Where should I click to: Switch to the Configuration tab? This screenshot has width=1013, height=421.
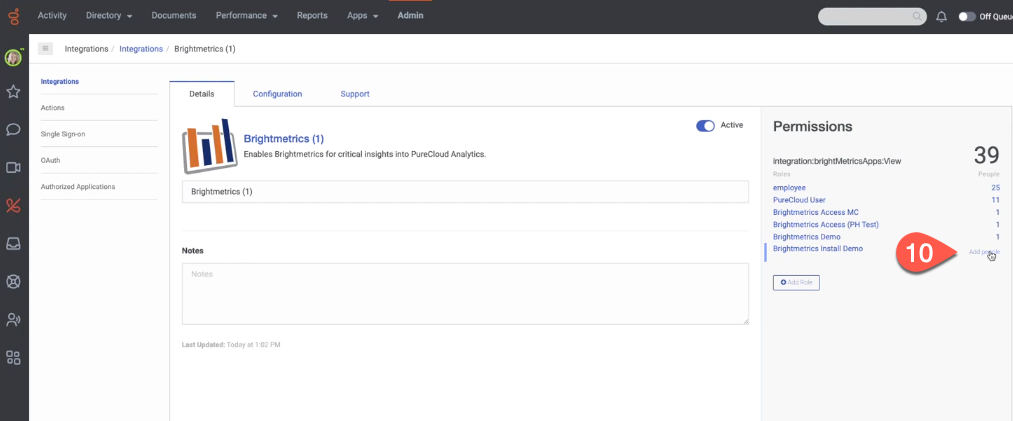click(x=277, y=94)
